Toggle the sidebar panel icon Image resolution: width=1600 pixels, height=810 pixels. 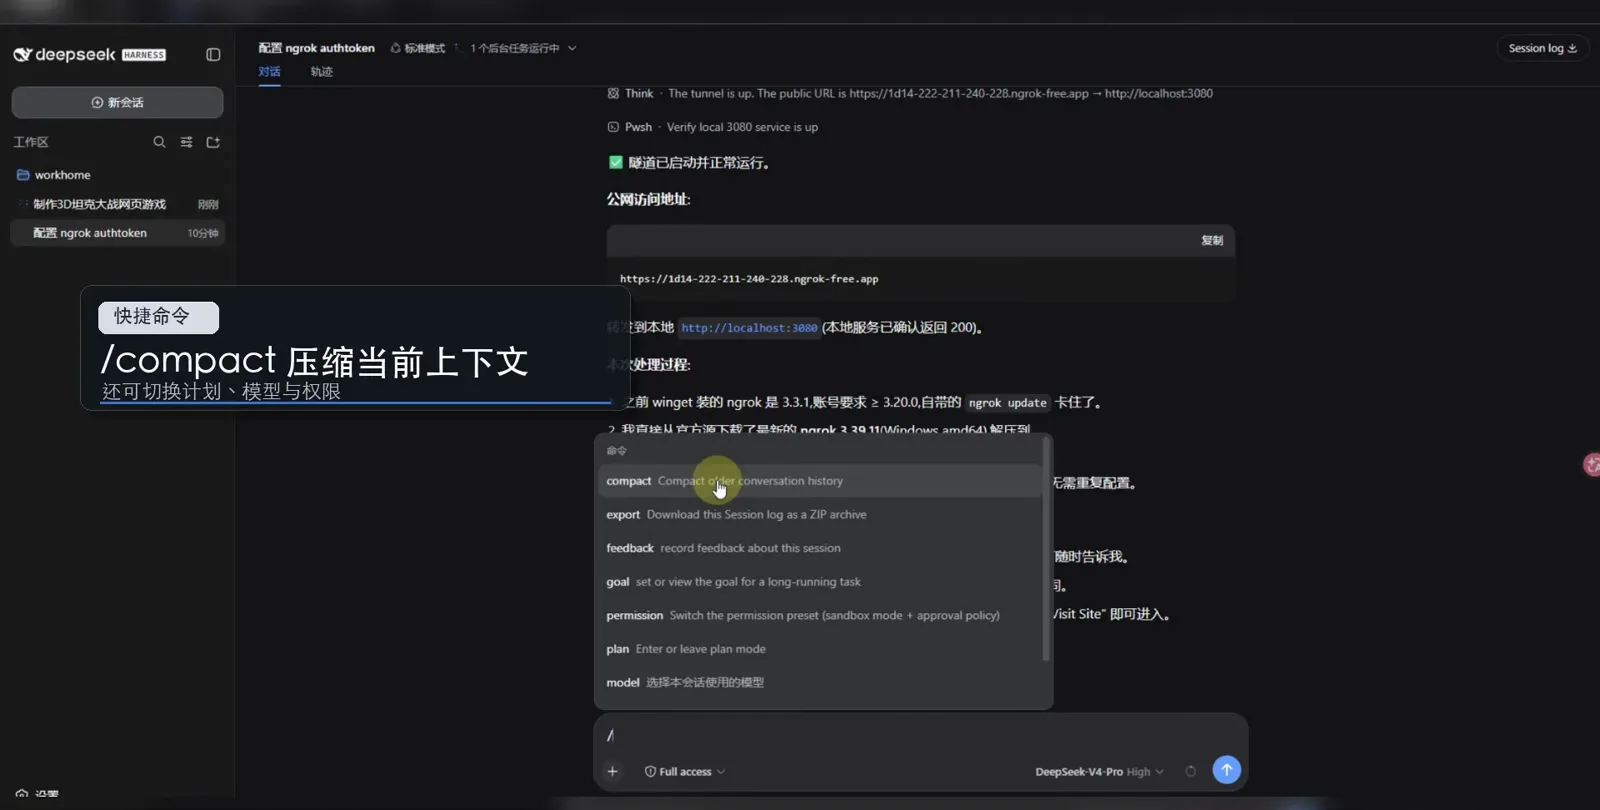(x=213, y=54)
